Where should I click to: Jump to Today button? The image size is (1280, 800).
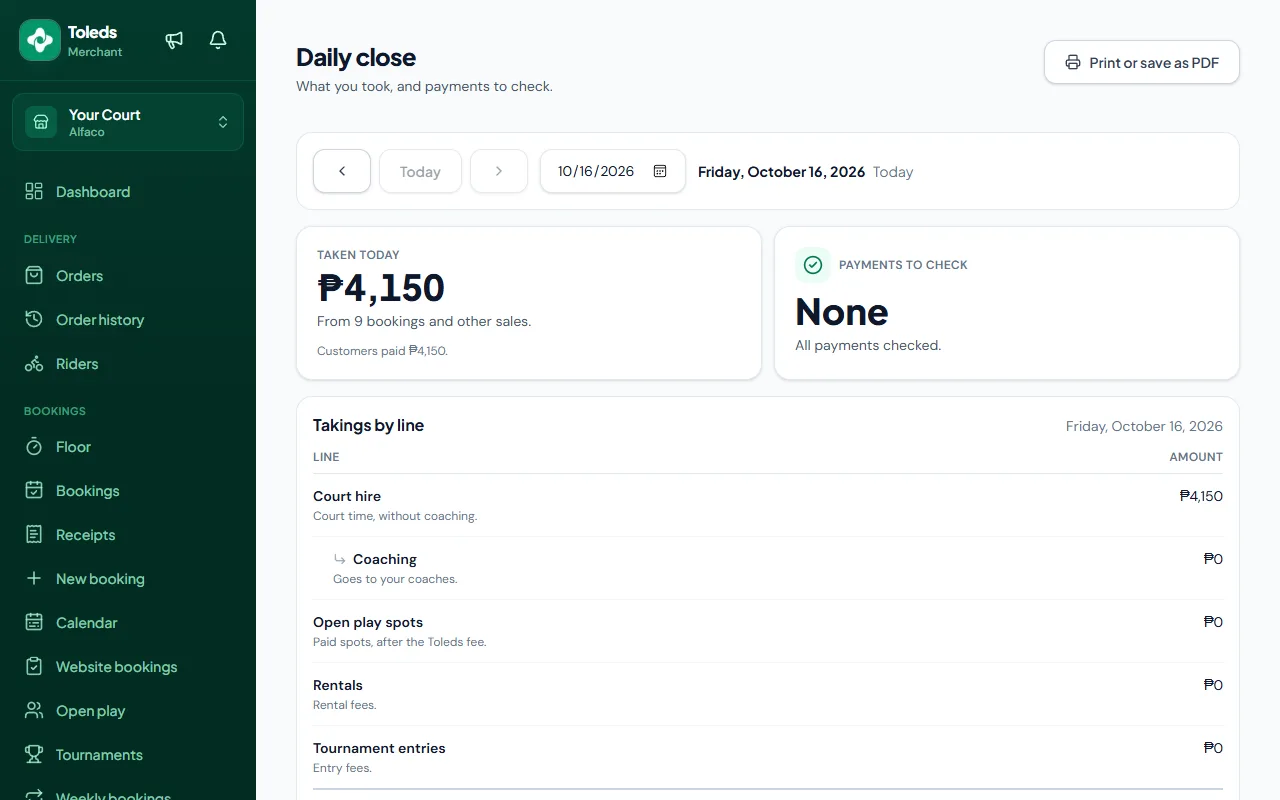[x=420, y=171]
